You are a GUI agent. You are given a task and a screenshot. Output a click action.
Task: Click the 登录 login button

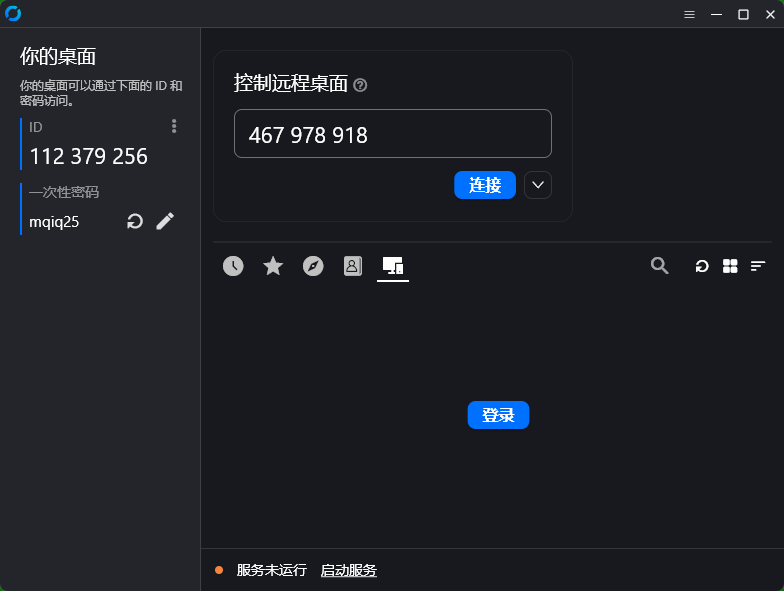click(498, 415)
